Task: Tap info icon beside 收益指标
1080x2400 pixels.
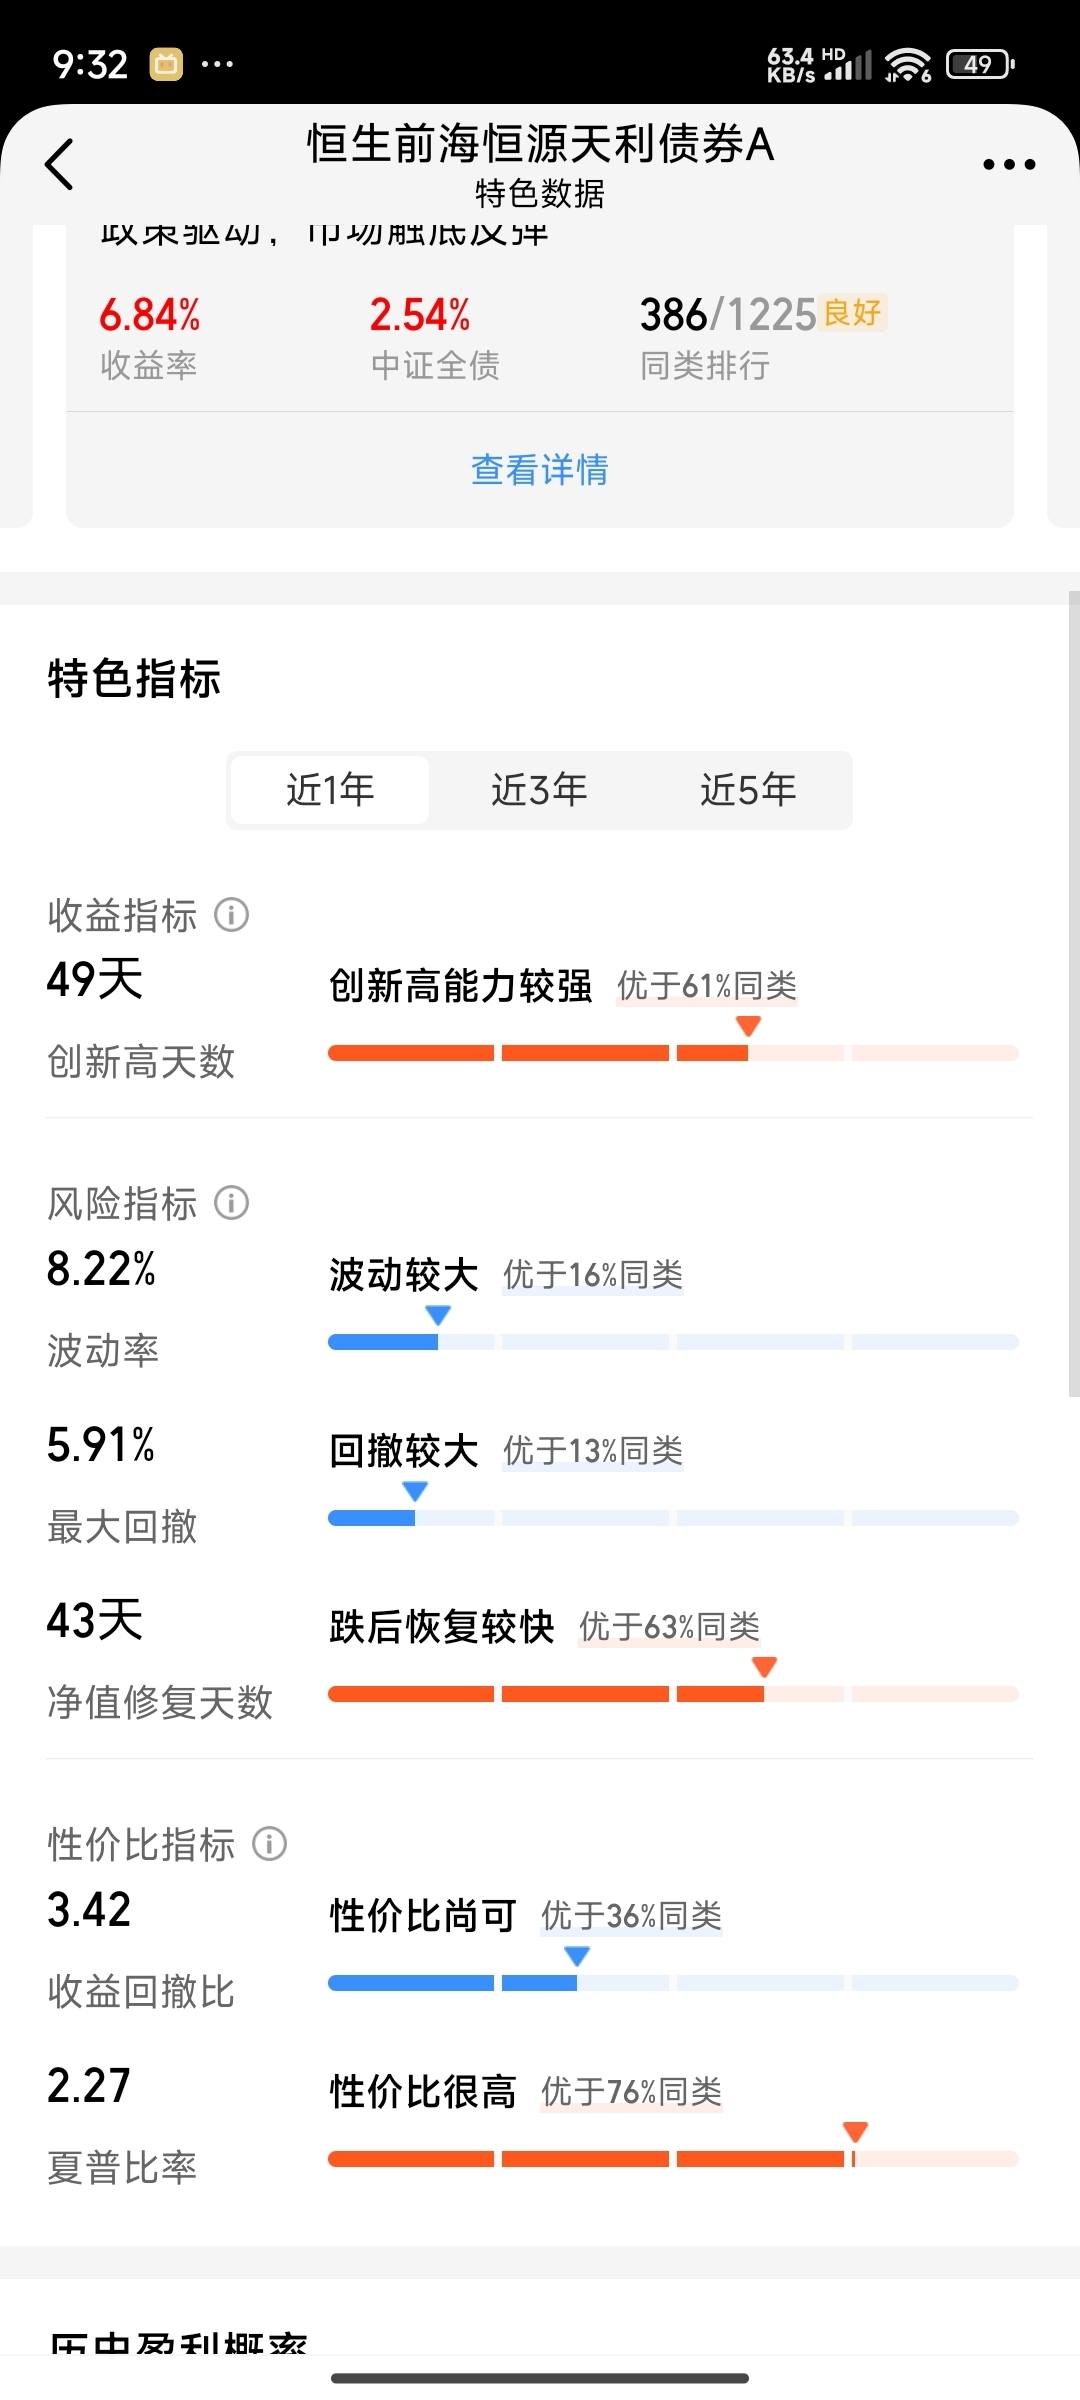Action: [x=231, y=914]
